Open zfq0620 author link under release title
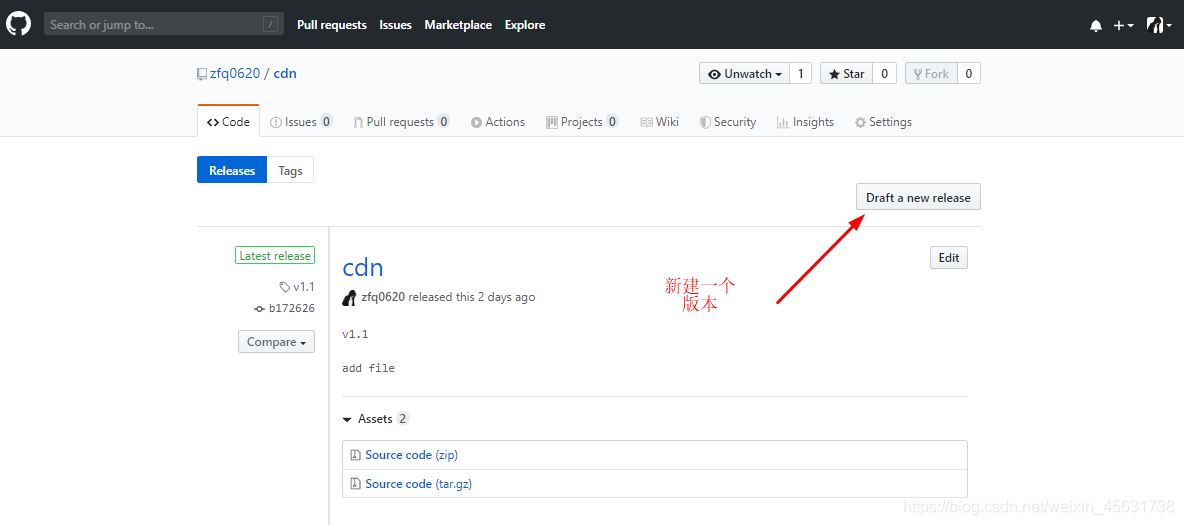The width and height of the screenshot is (1184, 525). (x=383, y=297)
